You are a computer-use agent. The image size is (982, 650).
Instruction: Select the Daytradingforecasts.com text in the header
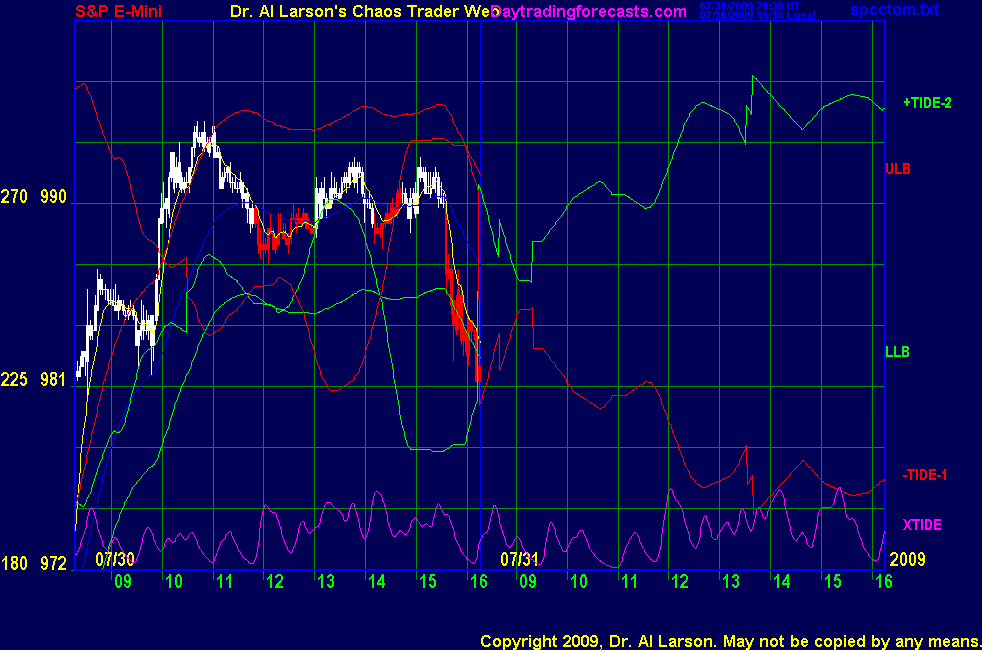click(x=589, y=11)
